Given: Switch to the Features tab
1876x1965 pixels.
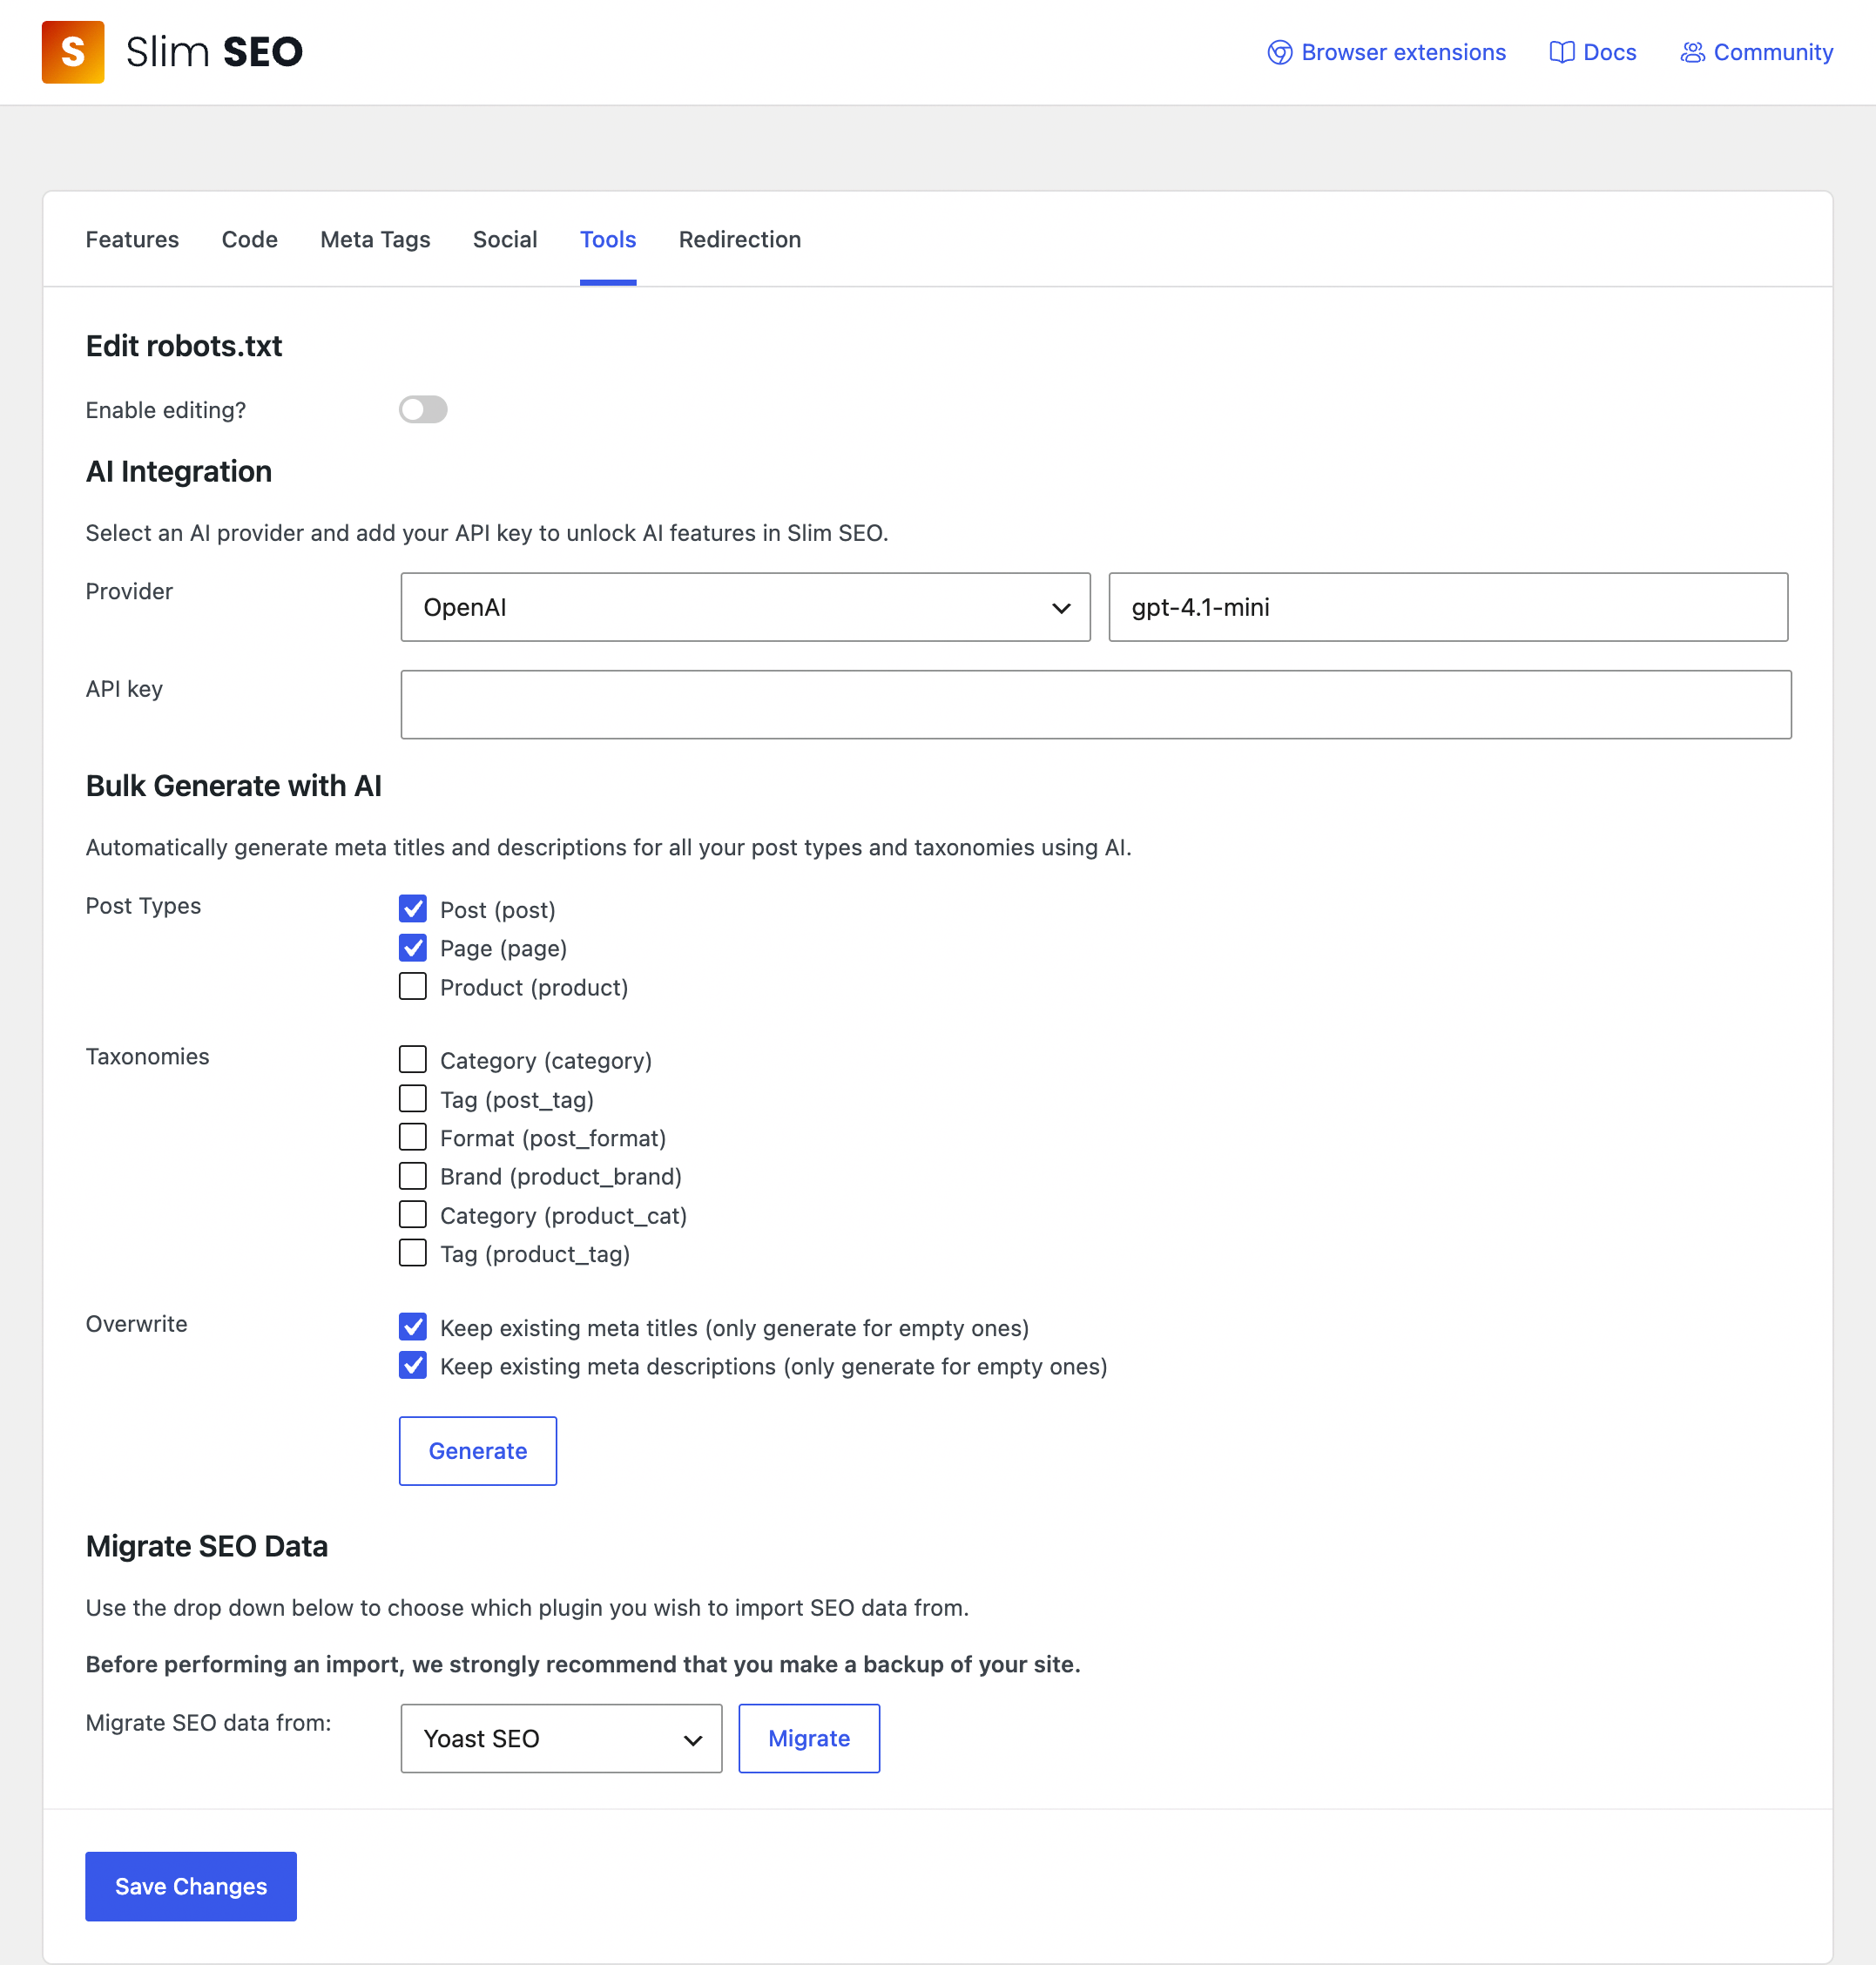Looking at the screenshot, I should pyautogui.click(x=132, y=239).
